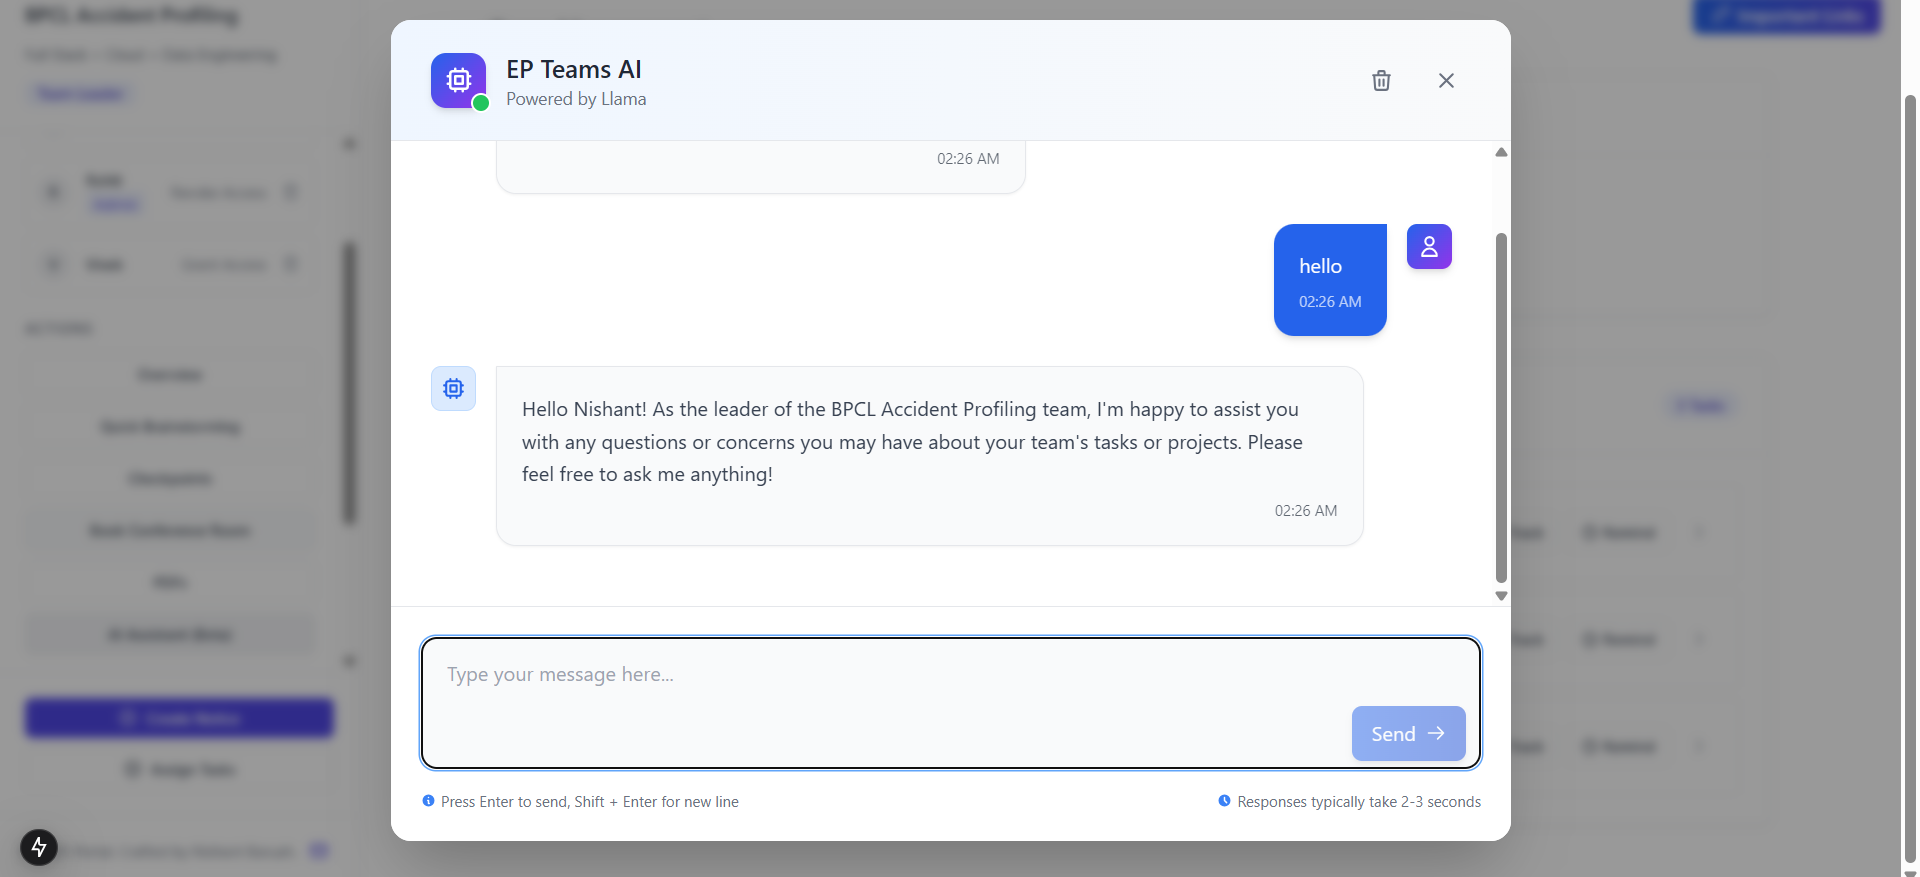Image resolution: width=1920 pixels, height=877 pixels.
Task: Click the 'Hello Nishant!' reply text
Action: point(912,442)
